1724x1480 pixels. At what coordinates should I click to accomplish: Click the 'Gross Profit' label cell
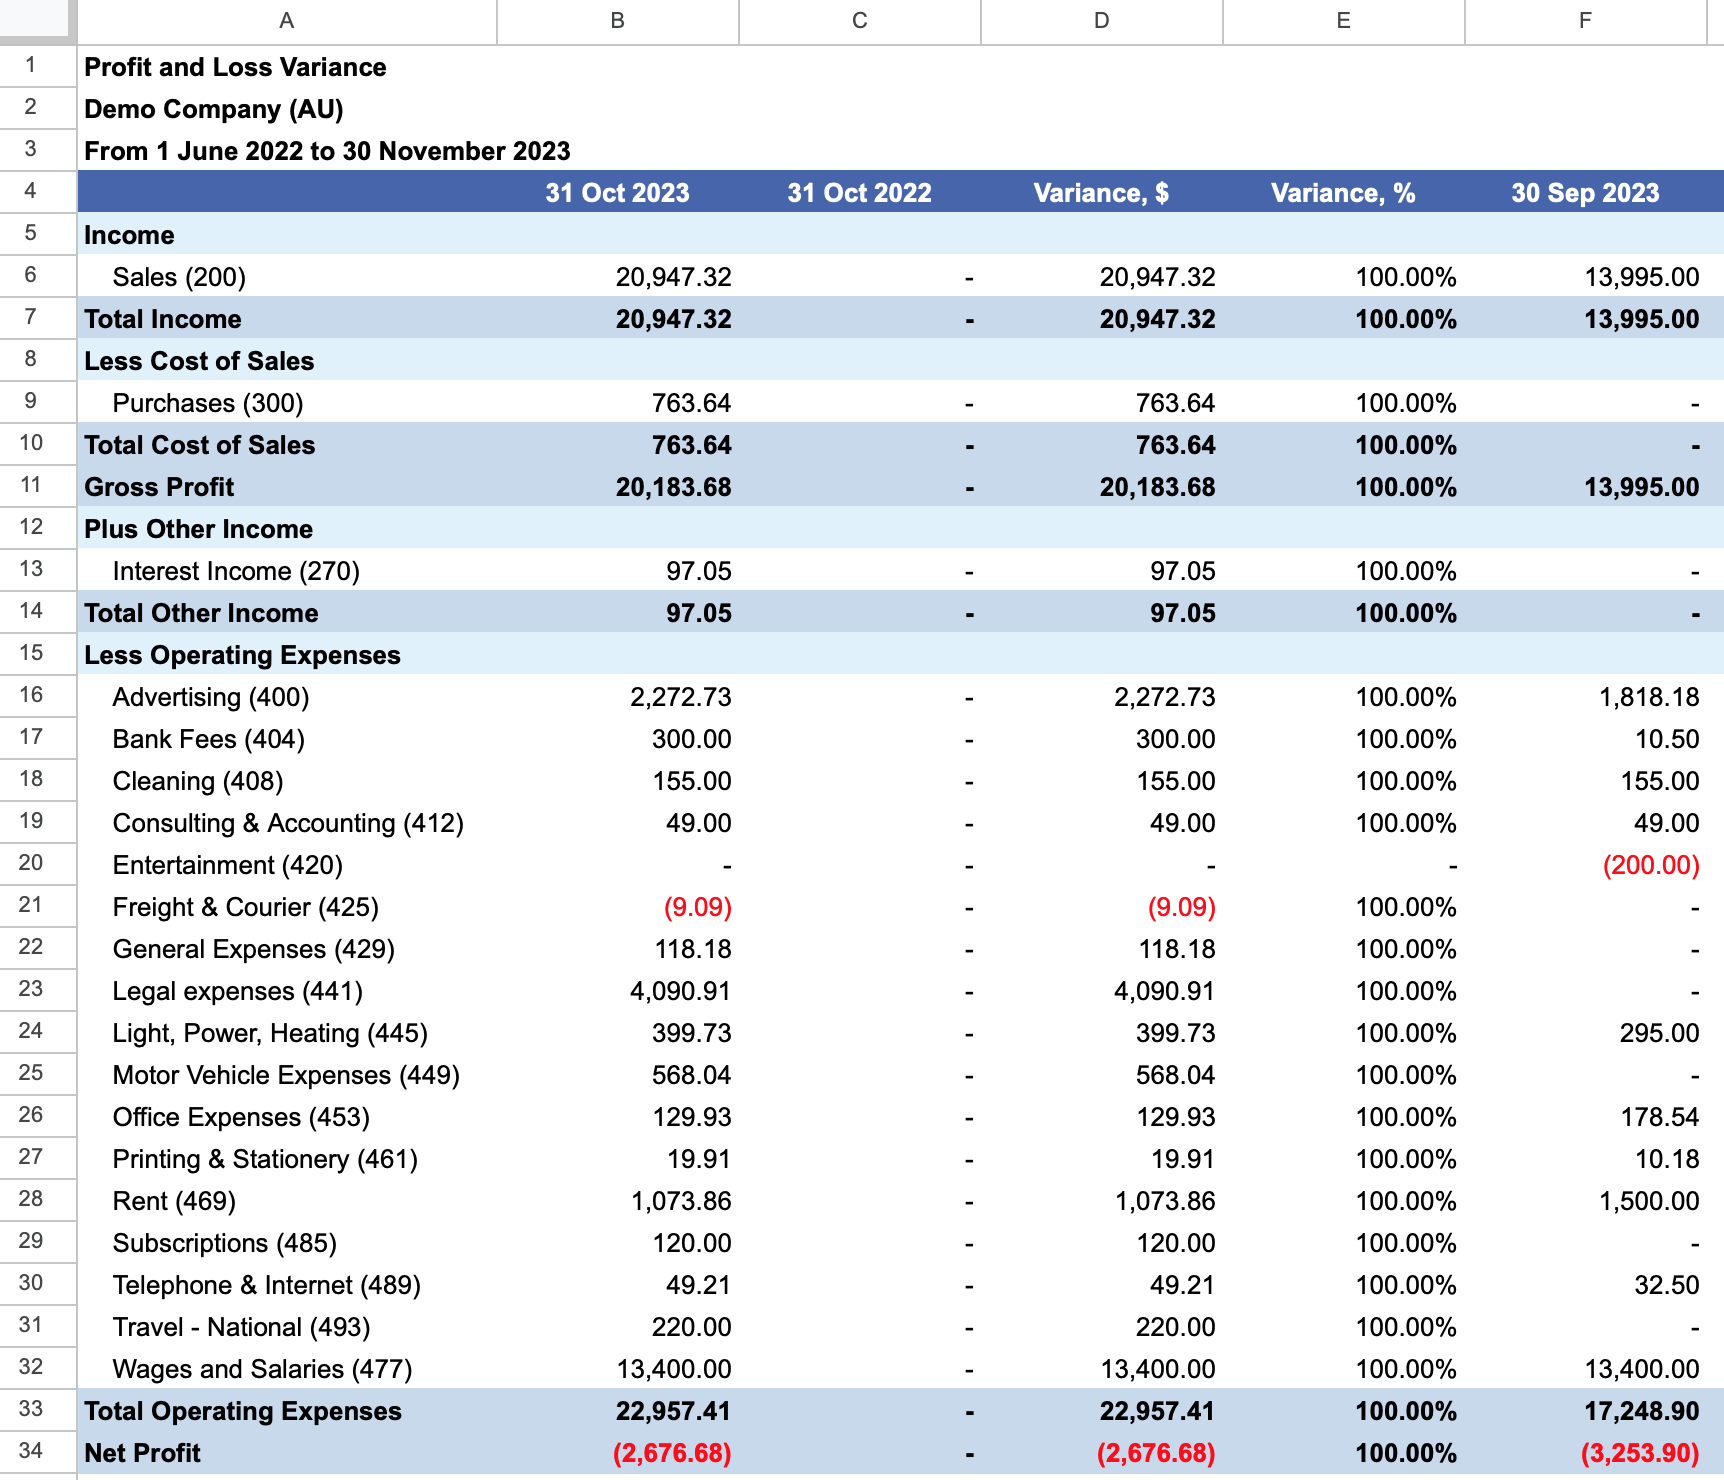pyautogui.click(x=287, y=487)
